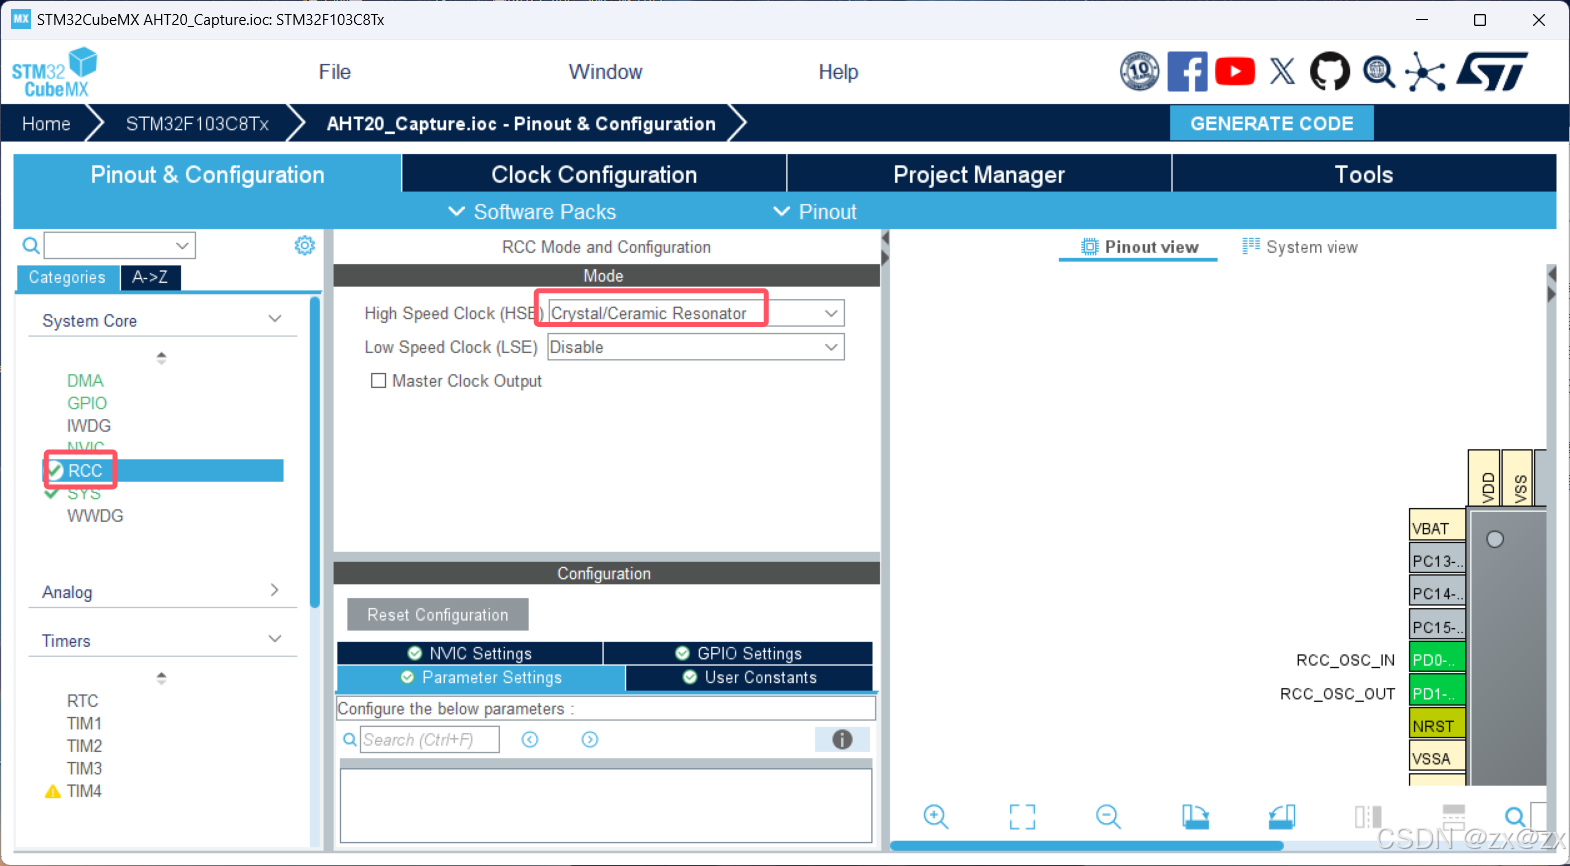Viewport: 1570px width, 866px height.
Task: Open the Help menu
Action: pyautogui.click(x=838, y=72)
